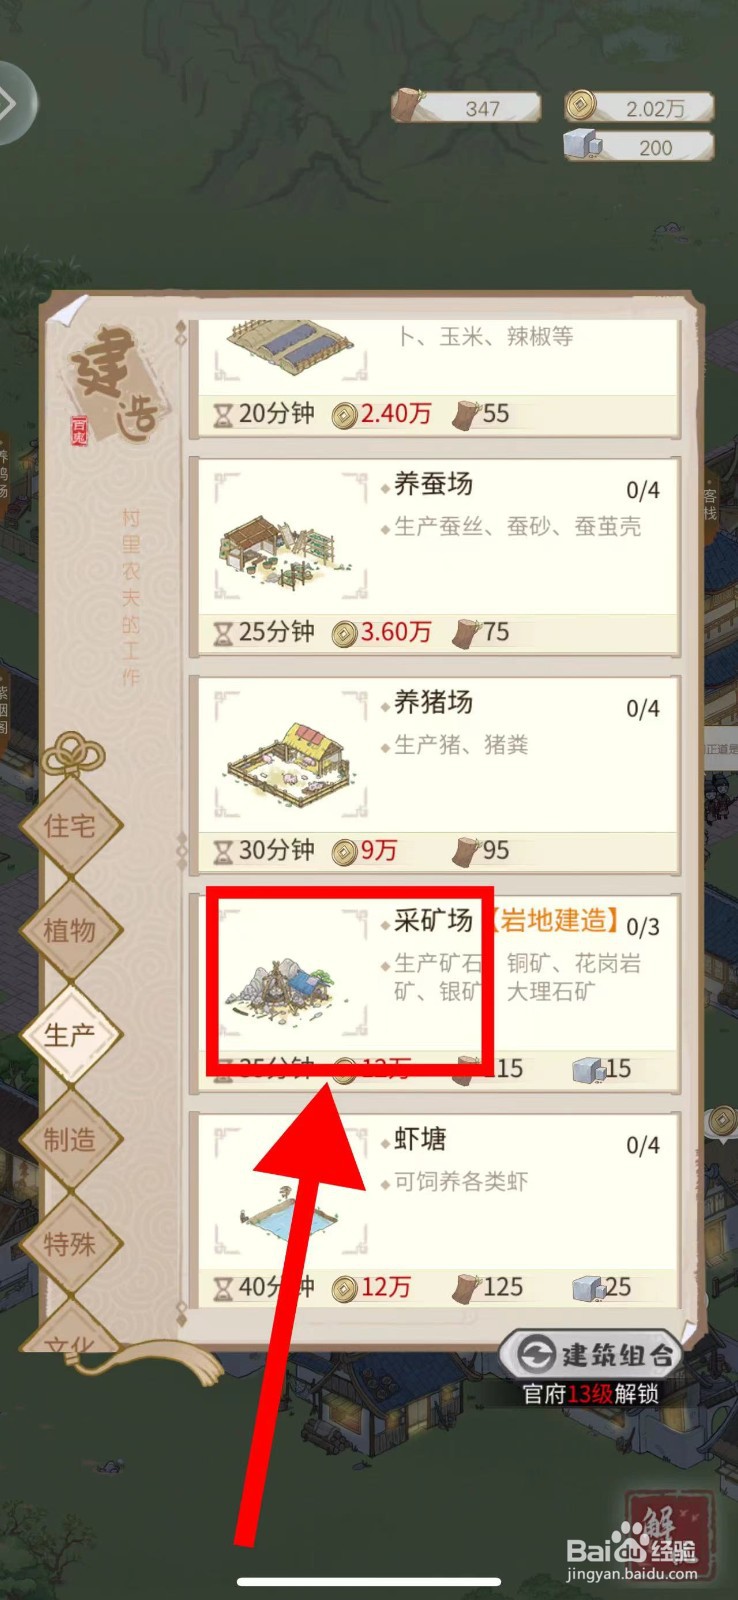Image resolution: width=738 pixels, height=1600 pixels.
Task: Select the 生产 production tab
Action: [x=70, y=1035]
